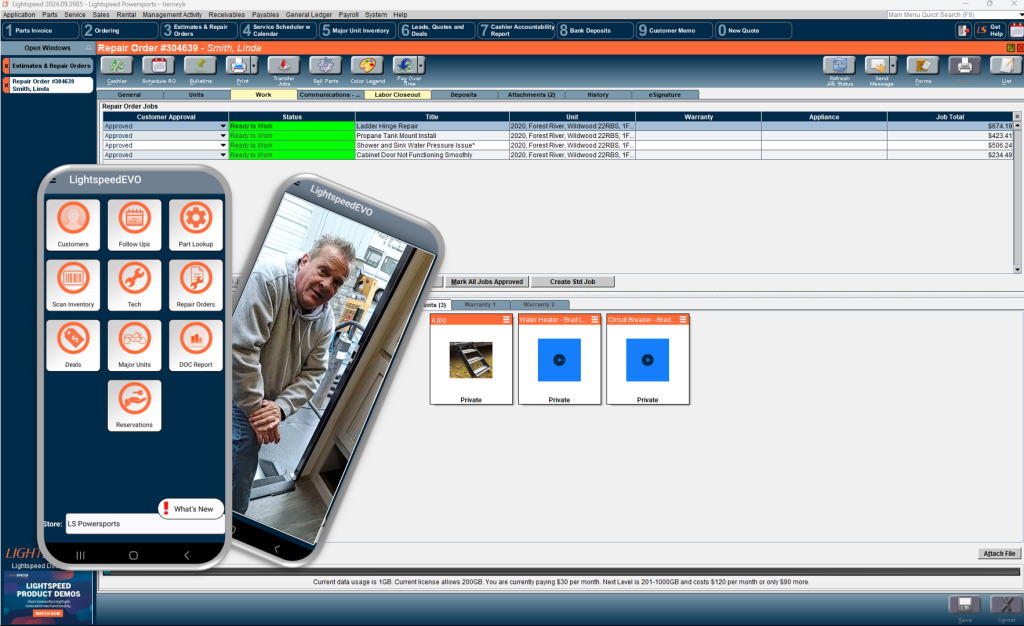Expand the Pay Over Time dropdown arrow

coord(421,66)
